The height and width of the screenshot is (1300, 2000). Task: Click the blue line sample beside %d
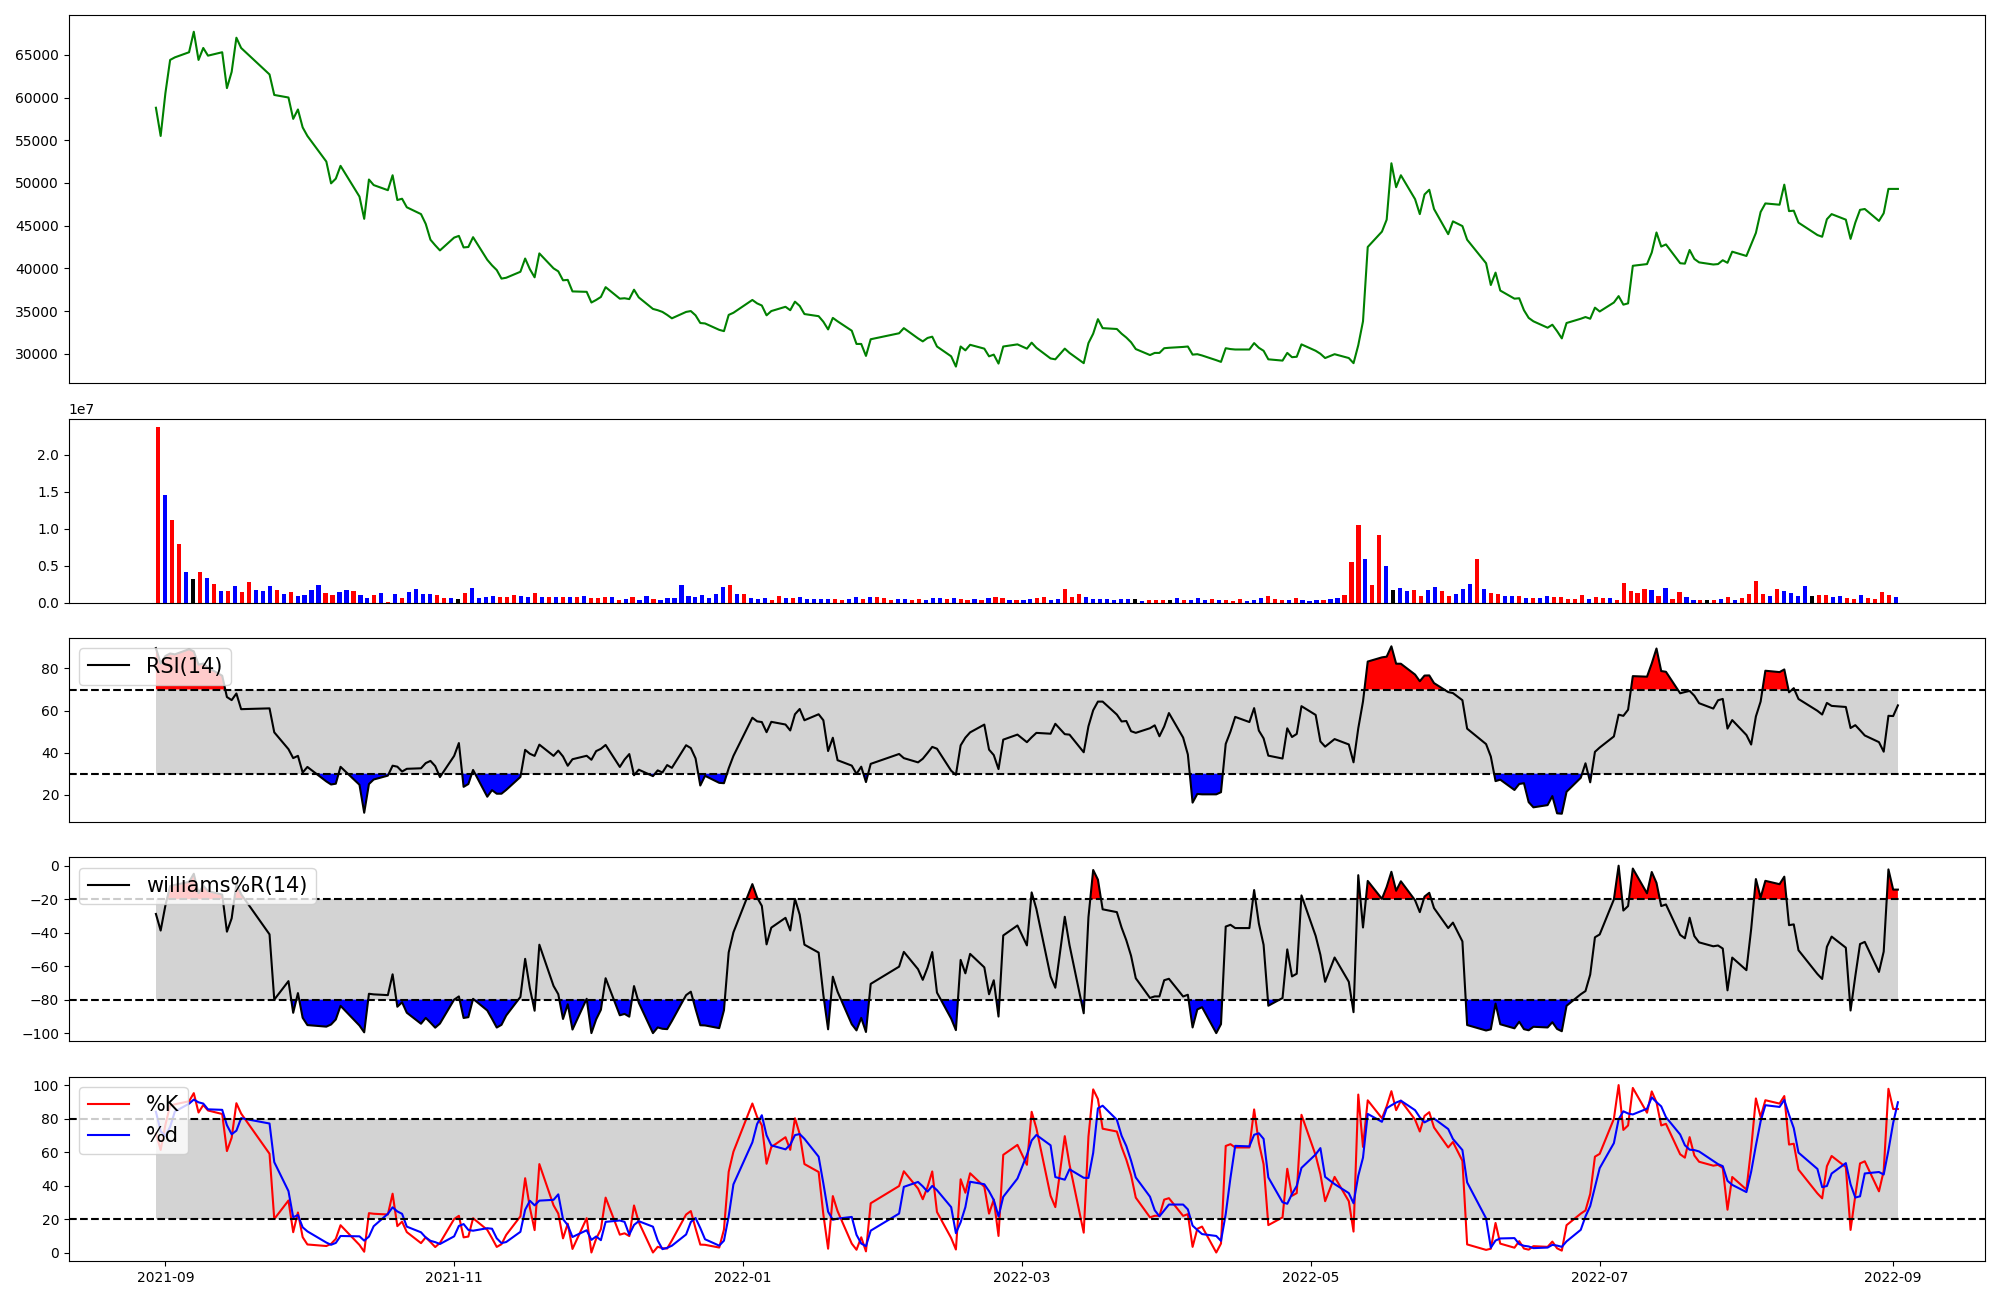(109, 1135)
